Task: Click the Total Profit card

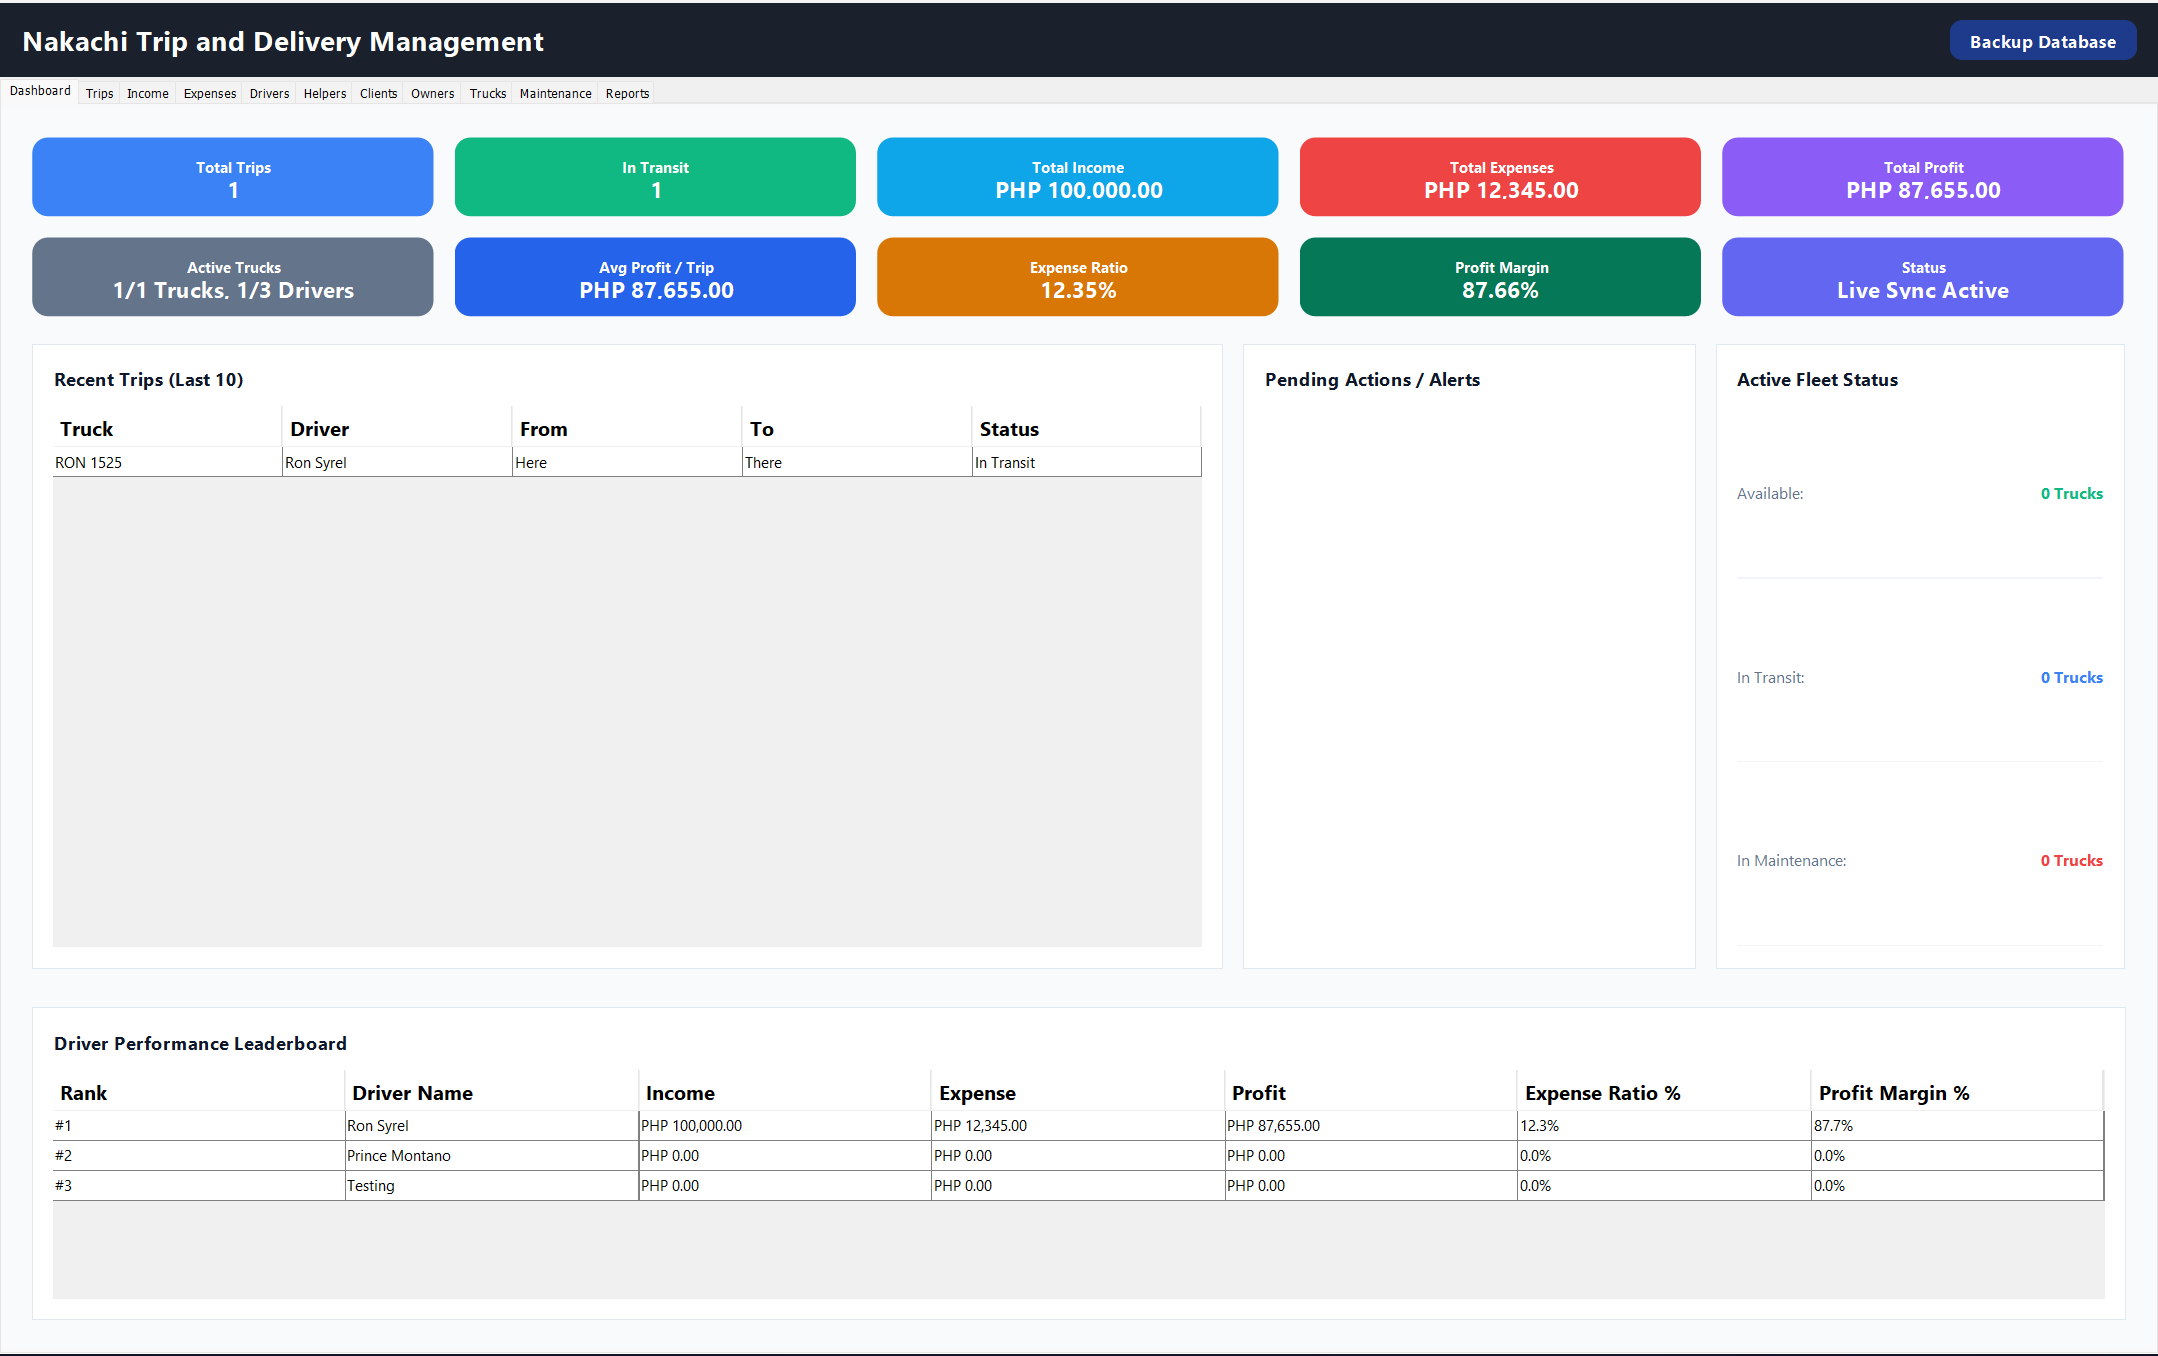Action: 1923,177
